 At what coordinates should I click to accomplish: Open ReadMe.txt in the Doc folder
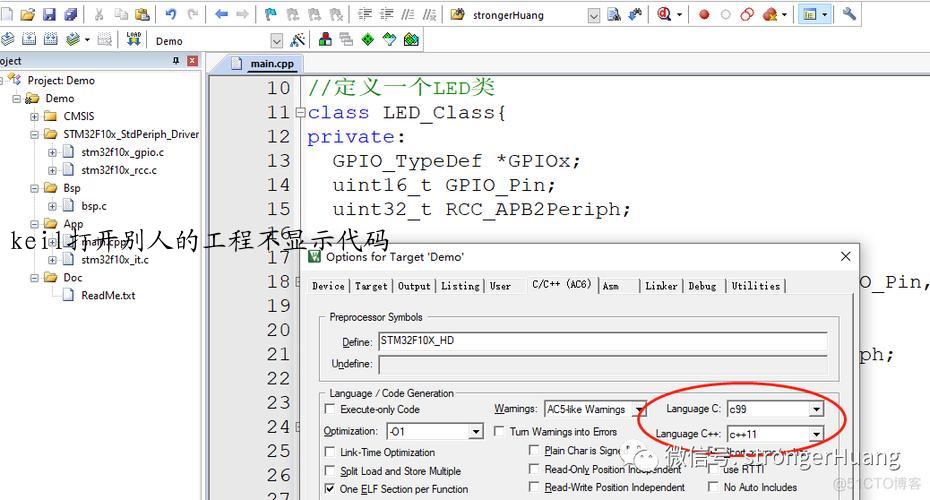click(108, 295)
